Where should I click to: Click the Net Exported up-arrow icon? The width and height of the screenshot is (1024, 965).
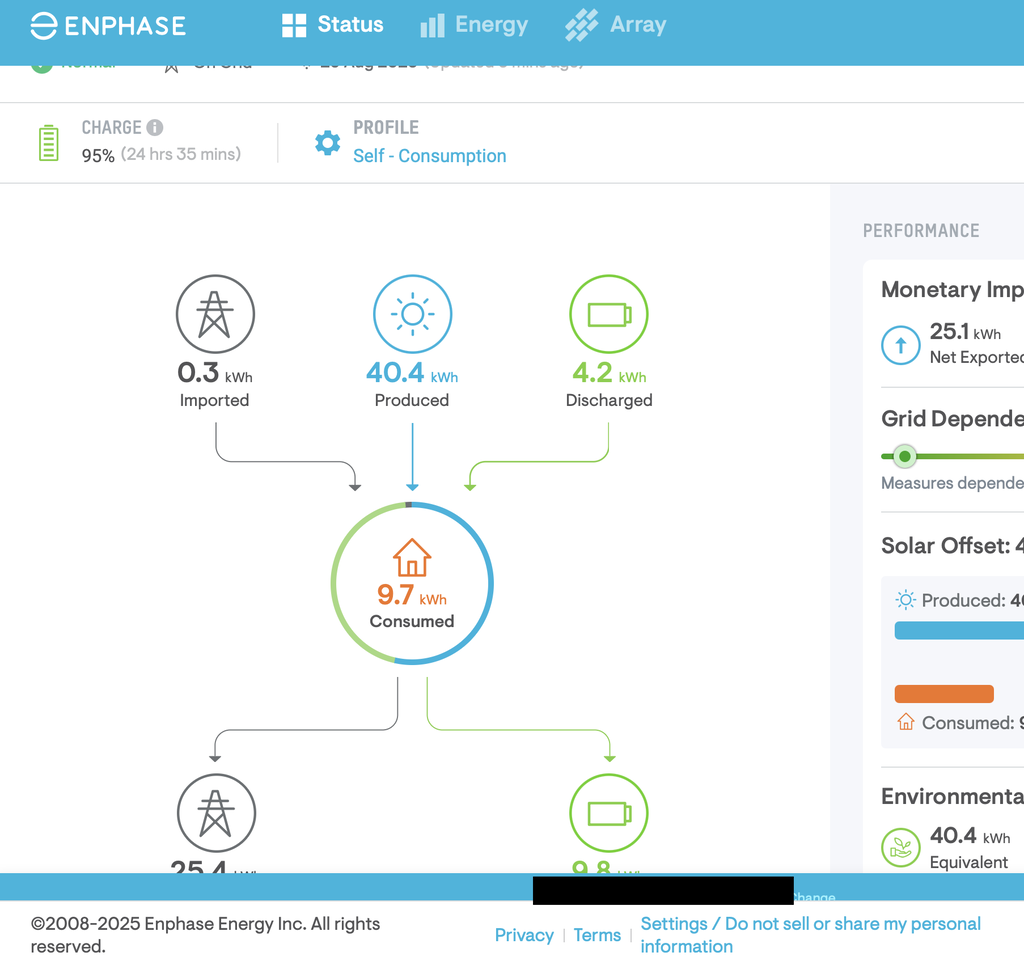[x=900, y=346]
